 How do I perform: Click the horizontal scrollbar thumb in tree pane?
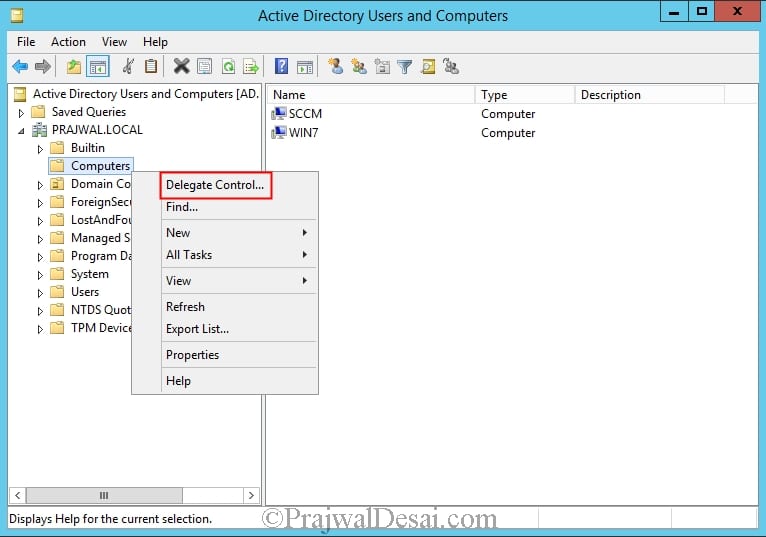point(104,495)
